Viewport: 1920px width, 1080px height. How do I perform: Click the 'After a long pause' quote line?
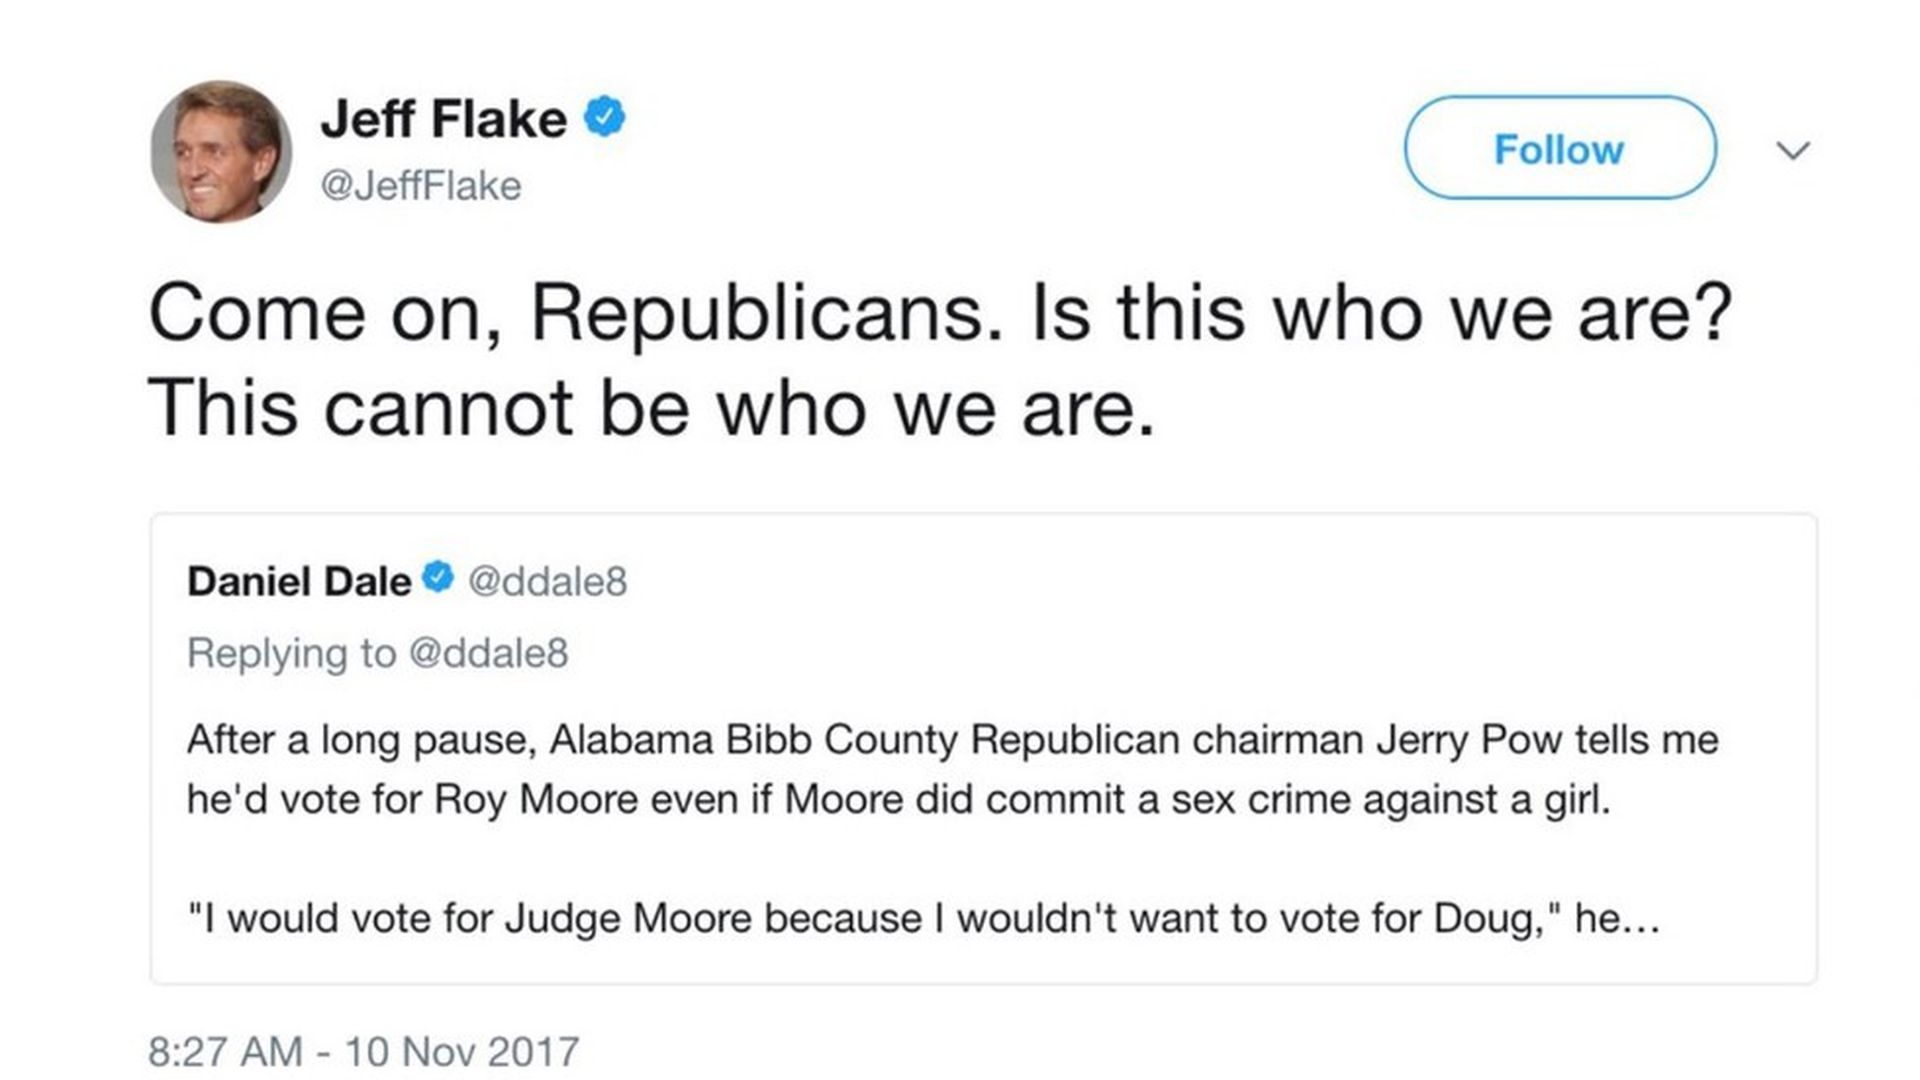953,740
